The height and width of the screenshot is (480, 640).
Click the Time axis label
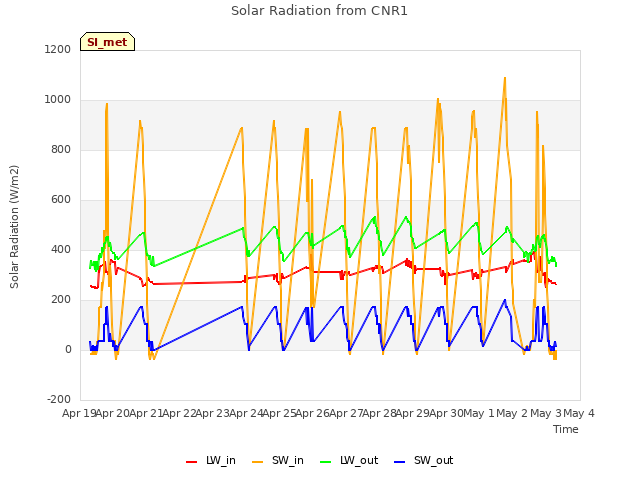click(x=565, y=429)
